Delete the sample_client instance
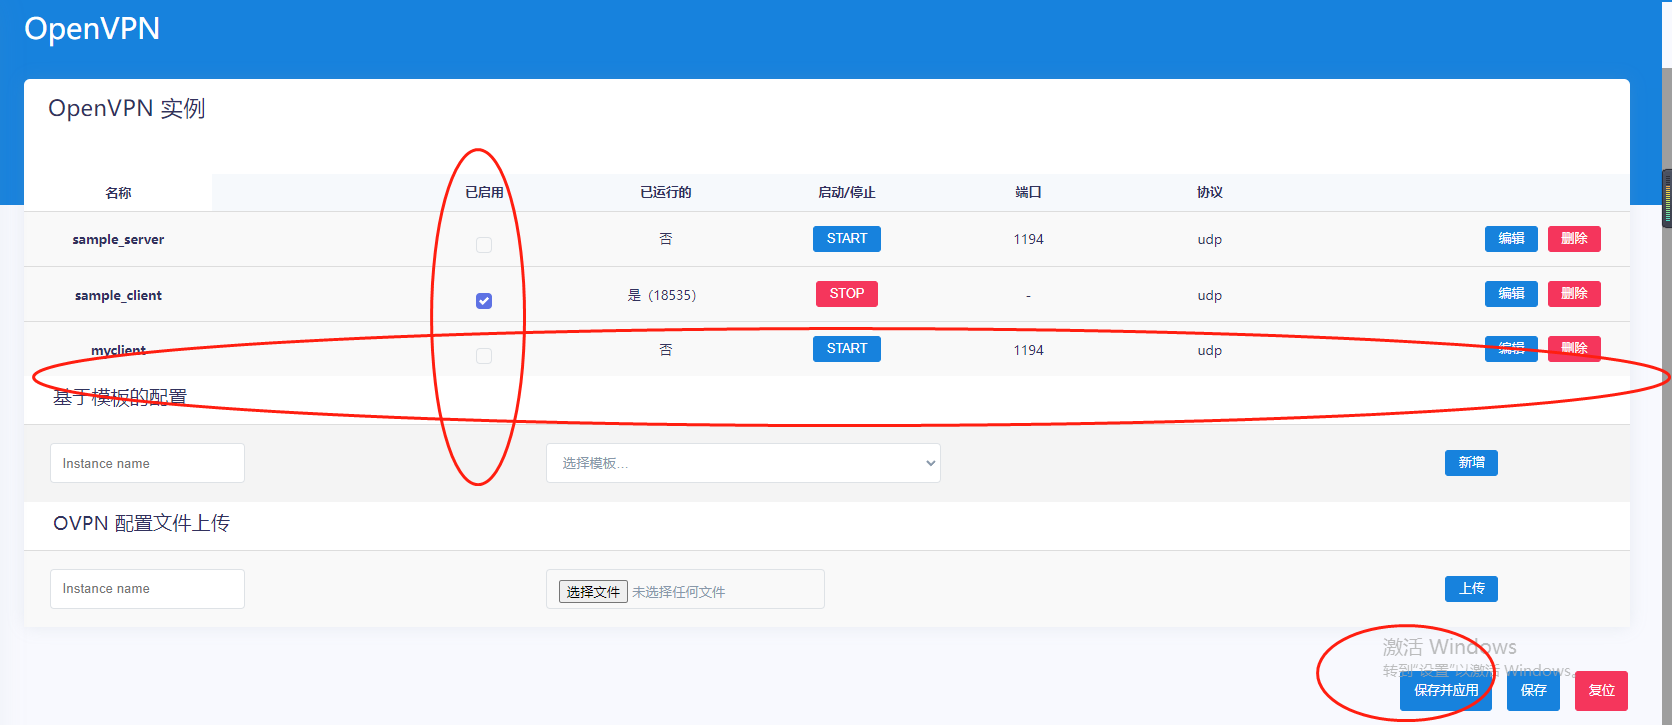Image resolution: width=1672 pixels, height=725 pixels. tap(1574, 294)
